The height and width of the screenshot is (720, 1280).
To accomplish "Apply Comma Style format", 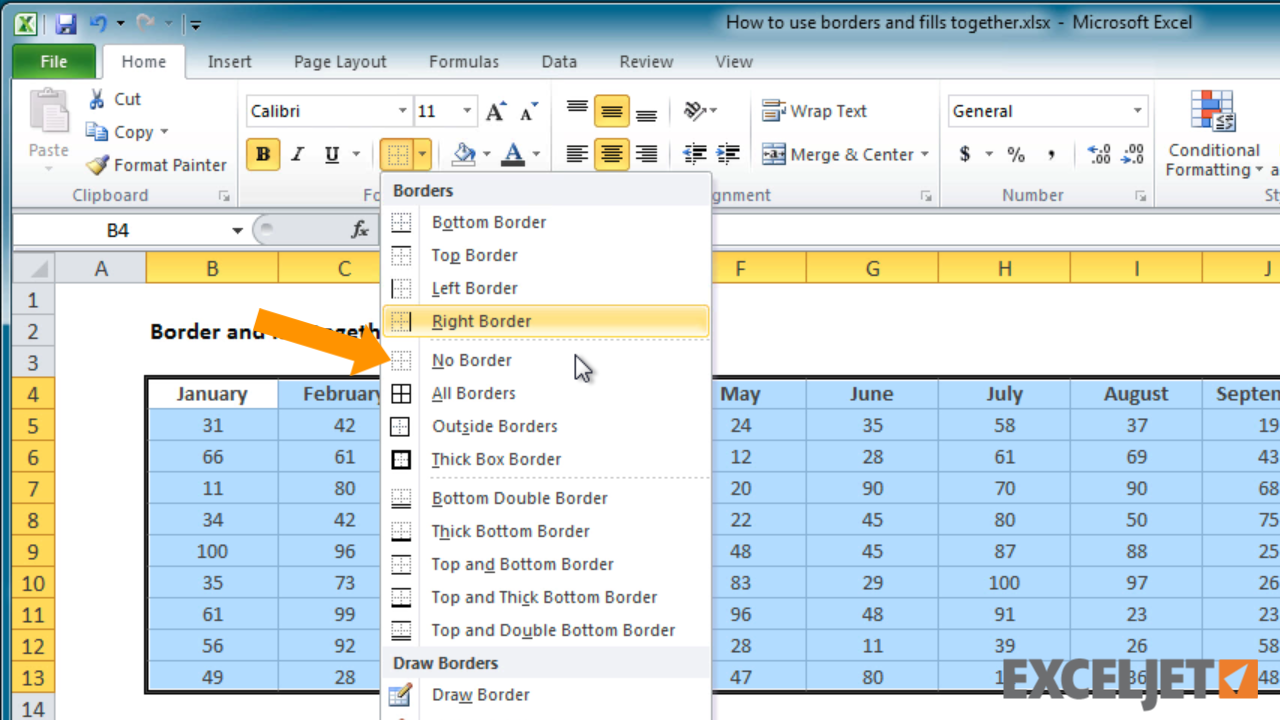I will click(x=1051, y=154).
